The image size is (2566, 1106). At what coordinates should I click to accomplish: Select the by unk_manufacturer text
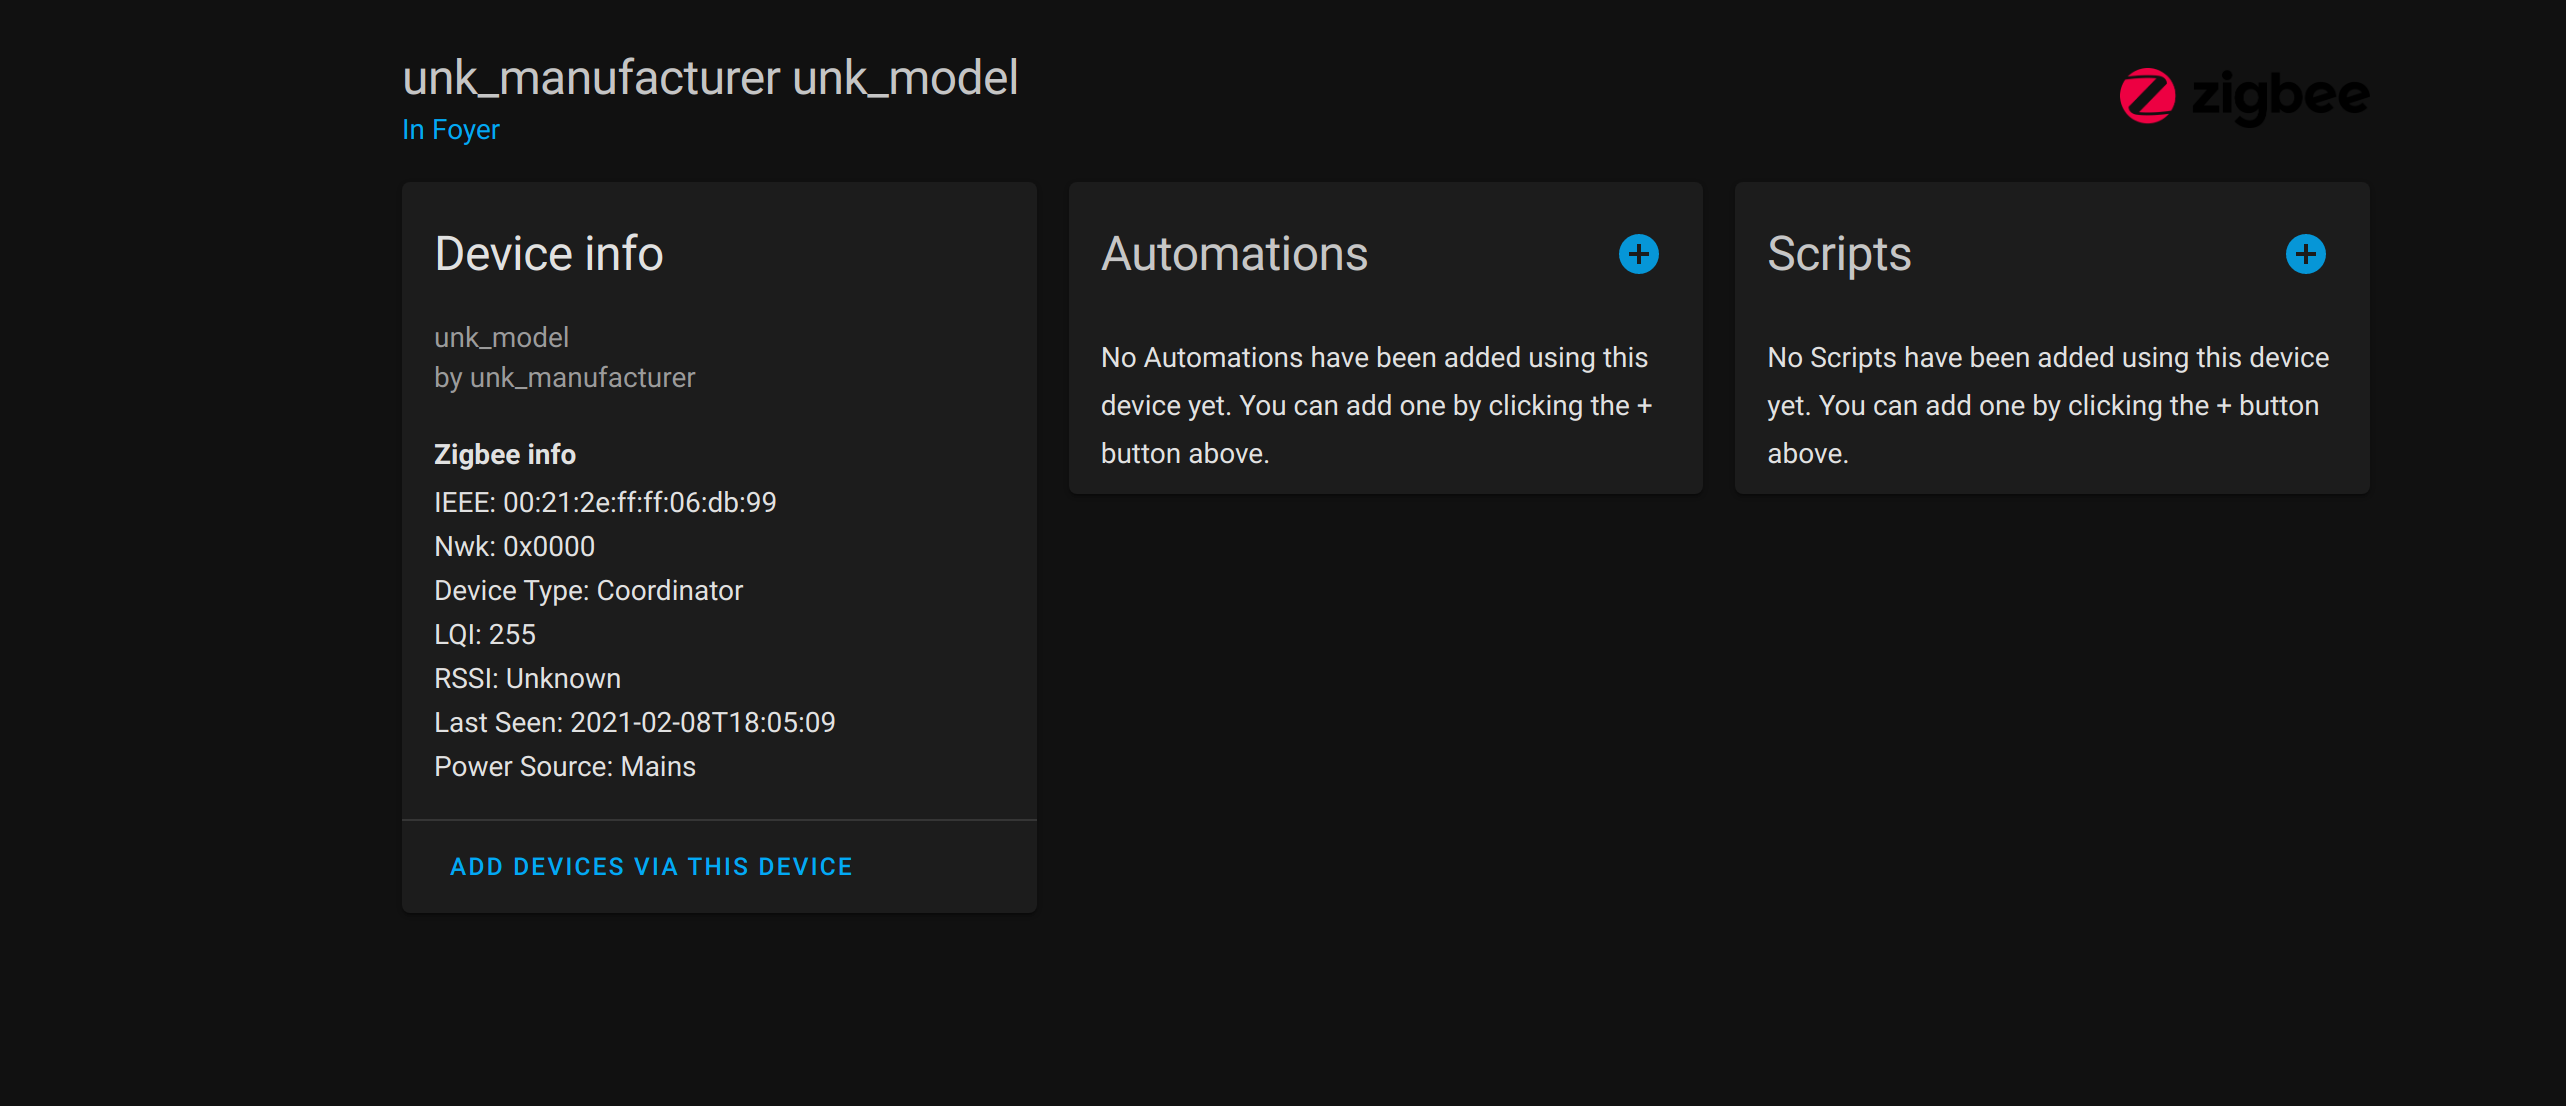coord(564,377)
